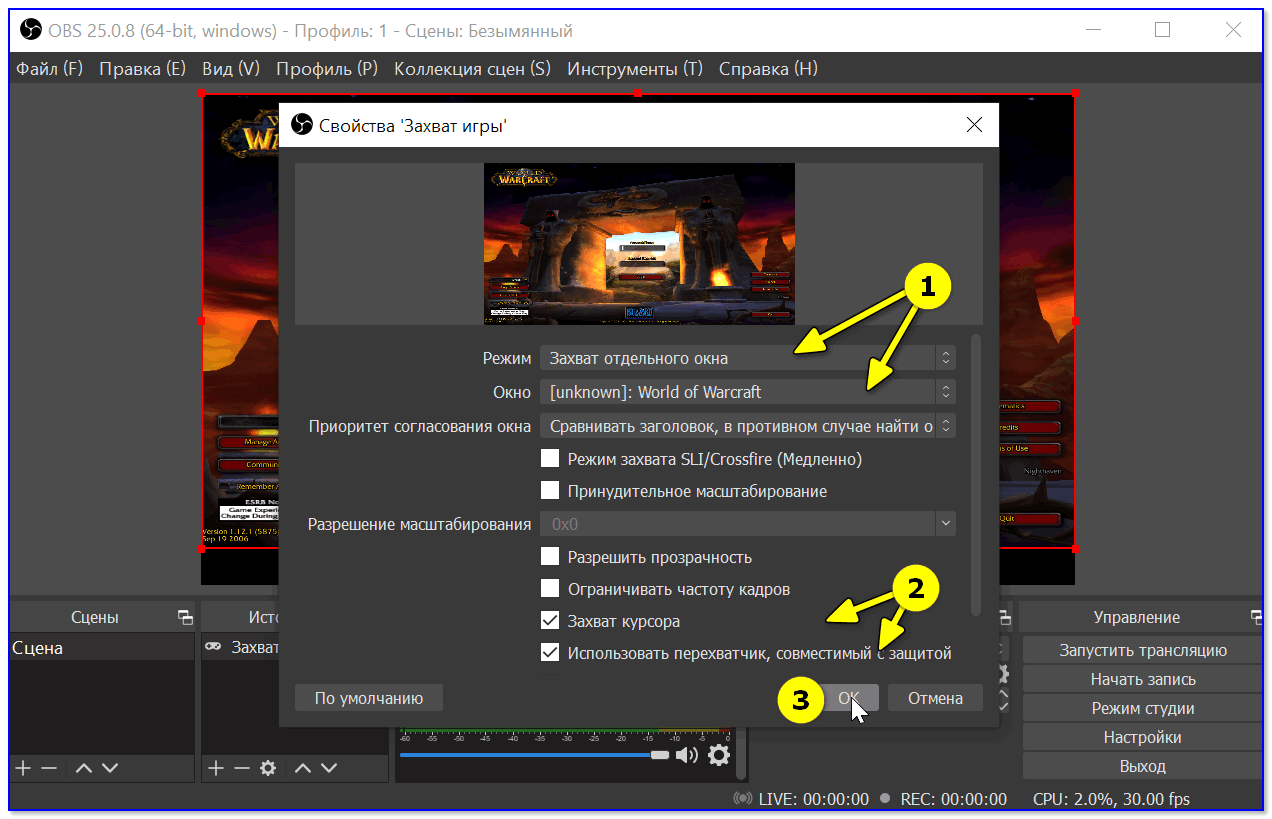Open Приоритет согласования окна dropdown

(747, 426)
